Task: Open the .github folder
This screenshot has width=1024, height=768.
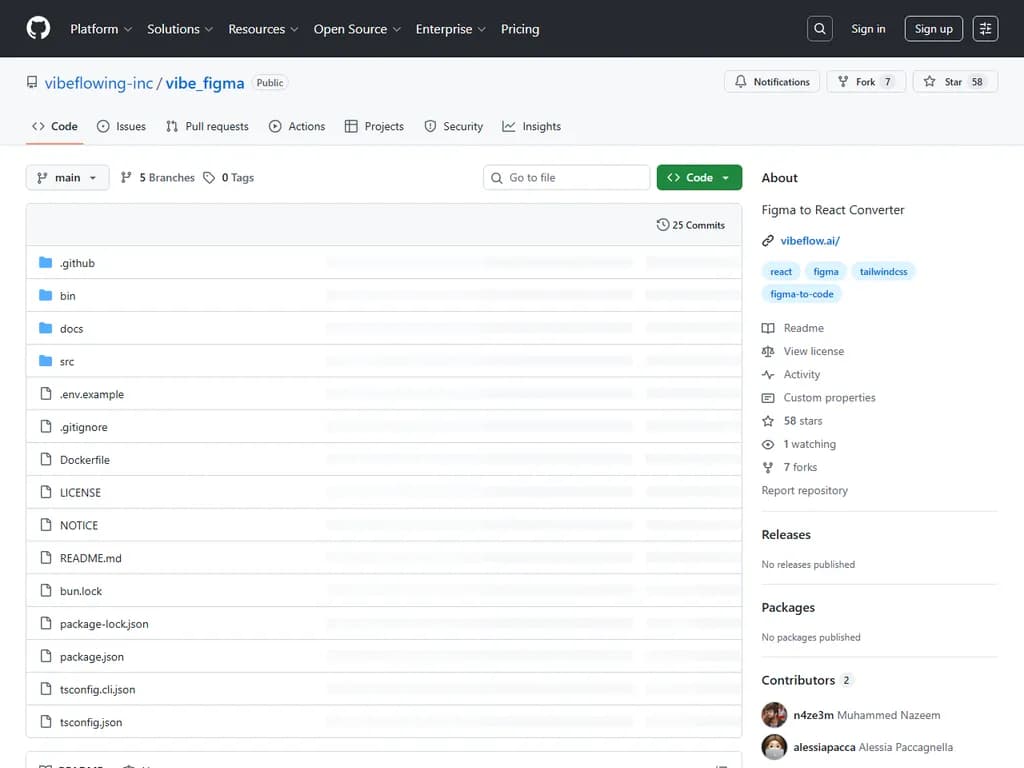Action: coord(77,263)
